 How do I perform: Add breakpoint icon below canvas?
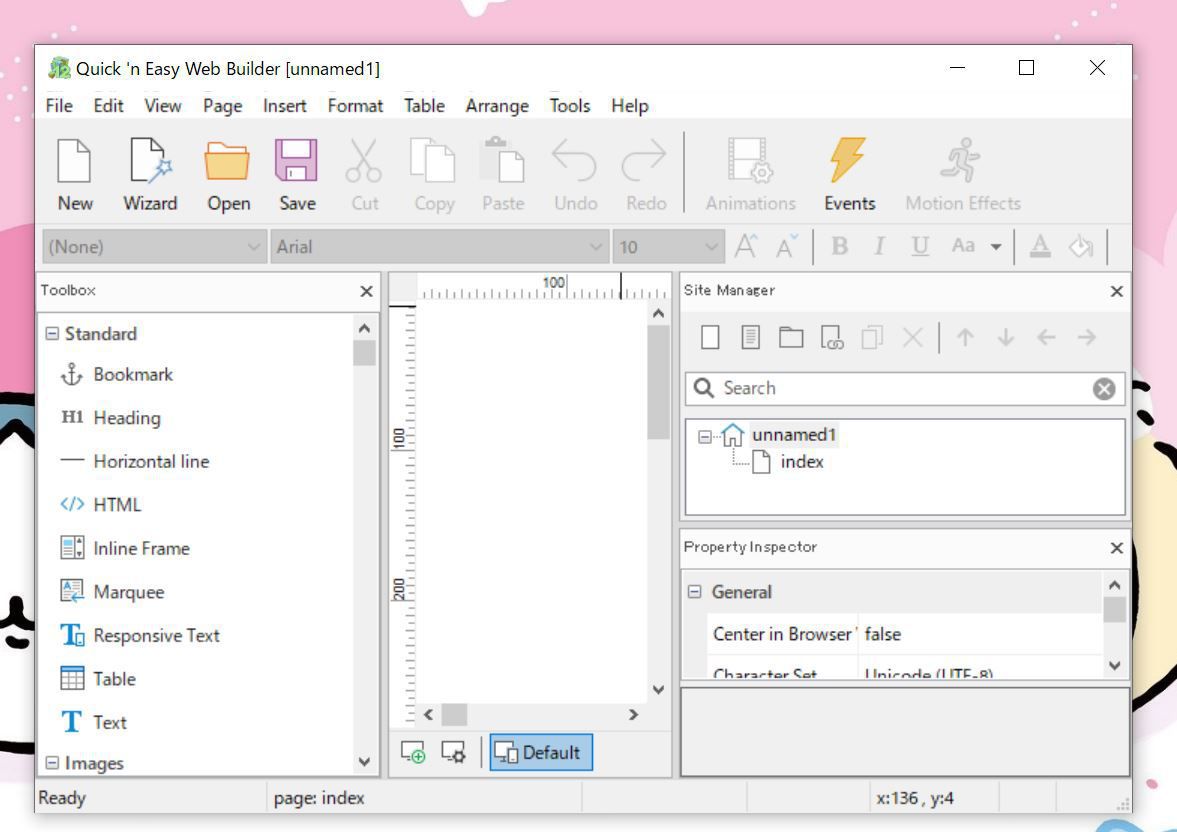pos(413,752)
